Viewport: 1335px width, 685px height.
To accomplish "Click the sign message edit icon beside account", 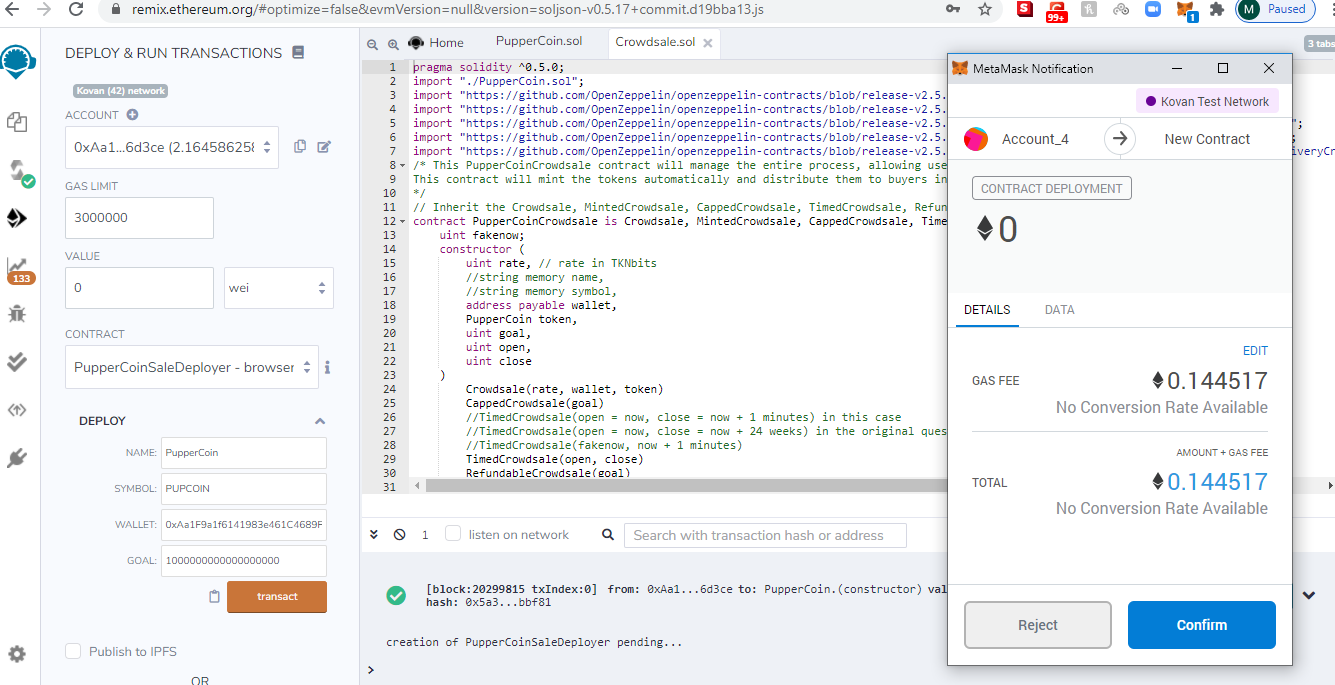I will point(324,147).
